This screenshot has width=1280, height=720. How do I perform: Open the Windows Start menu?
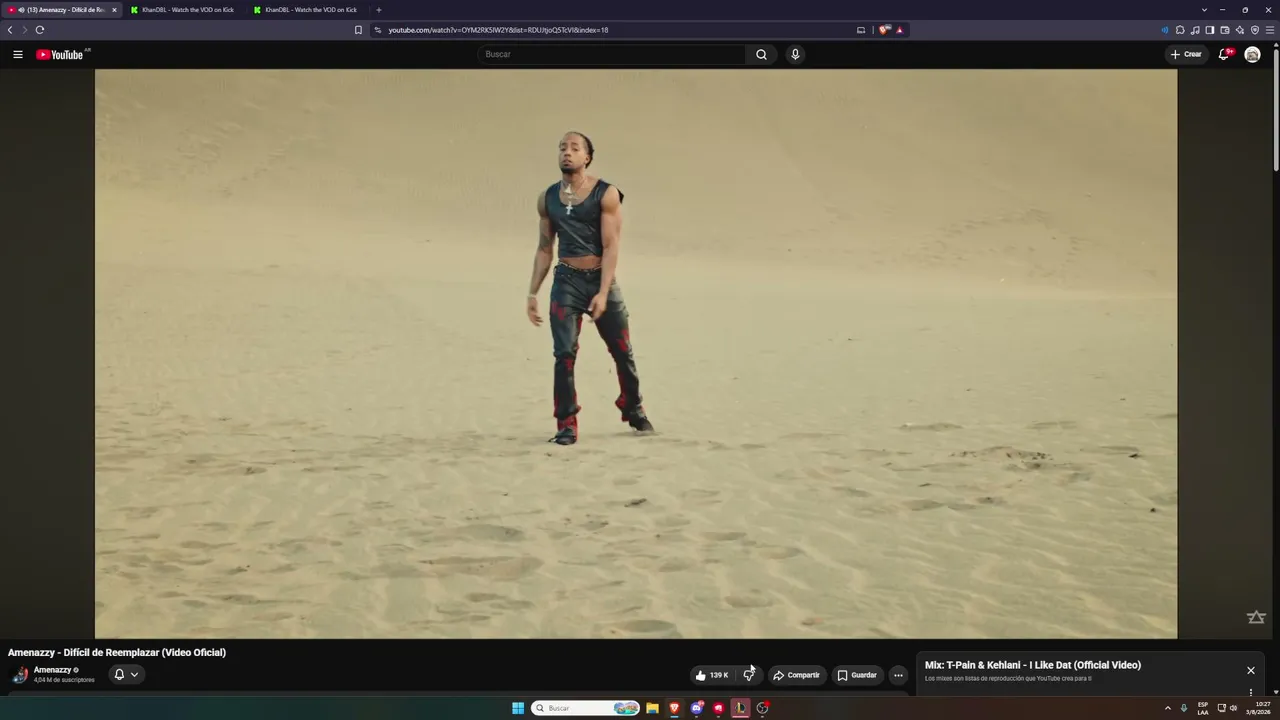pyautogui.click(x=518, y=708)
